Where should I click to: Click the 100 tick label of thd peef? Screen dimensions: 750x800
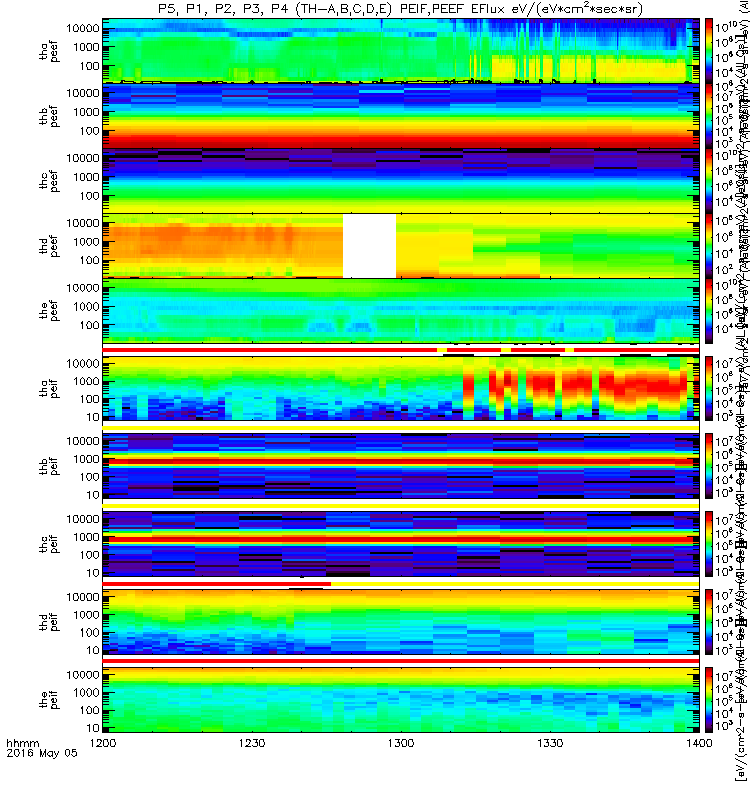click(x=89, y=260)
